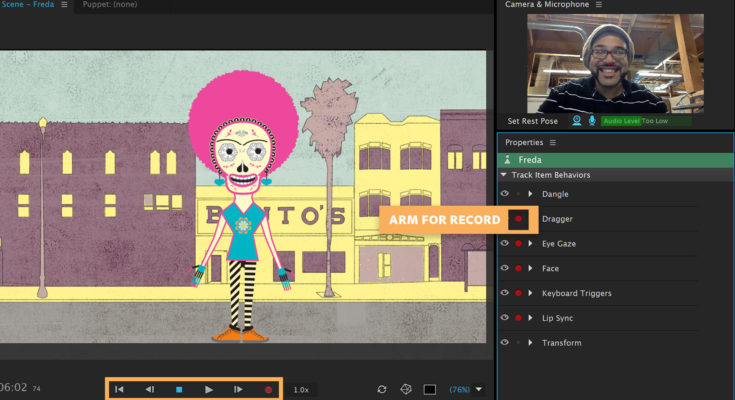735x400 pixels.
Task: Disarm the Eye Gaze behavior red record dot
Action: point(518,243)
